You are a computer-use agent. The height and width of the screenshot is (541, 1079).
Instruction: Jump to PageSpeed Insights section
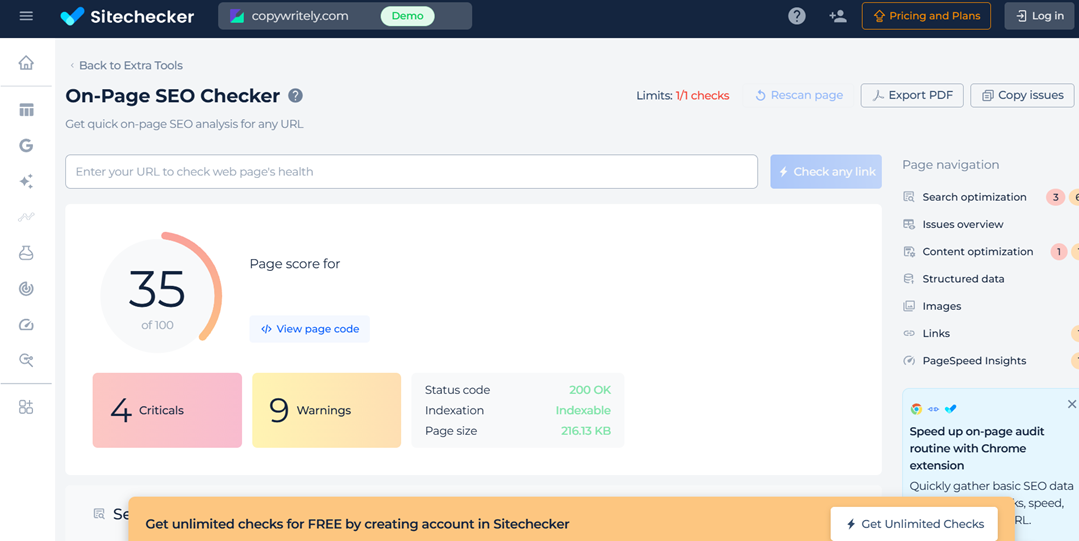(974, 361)
